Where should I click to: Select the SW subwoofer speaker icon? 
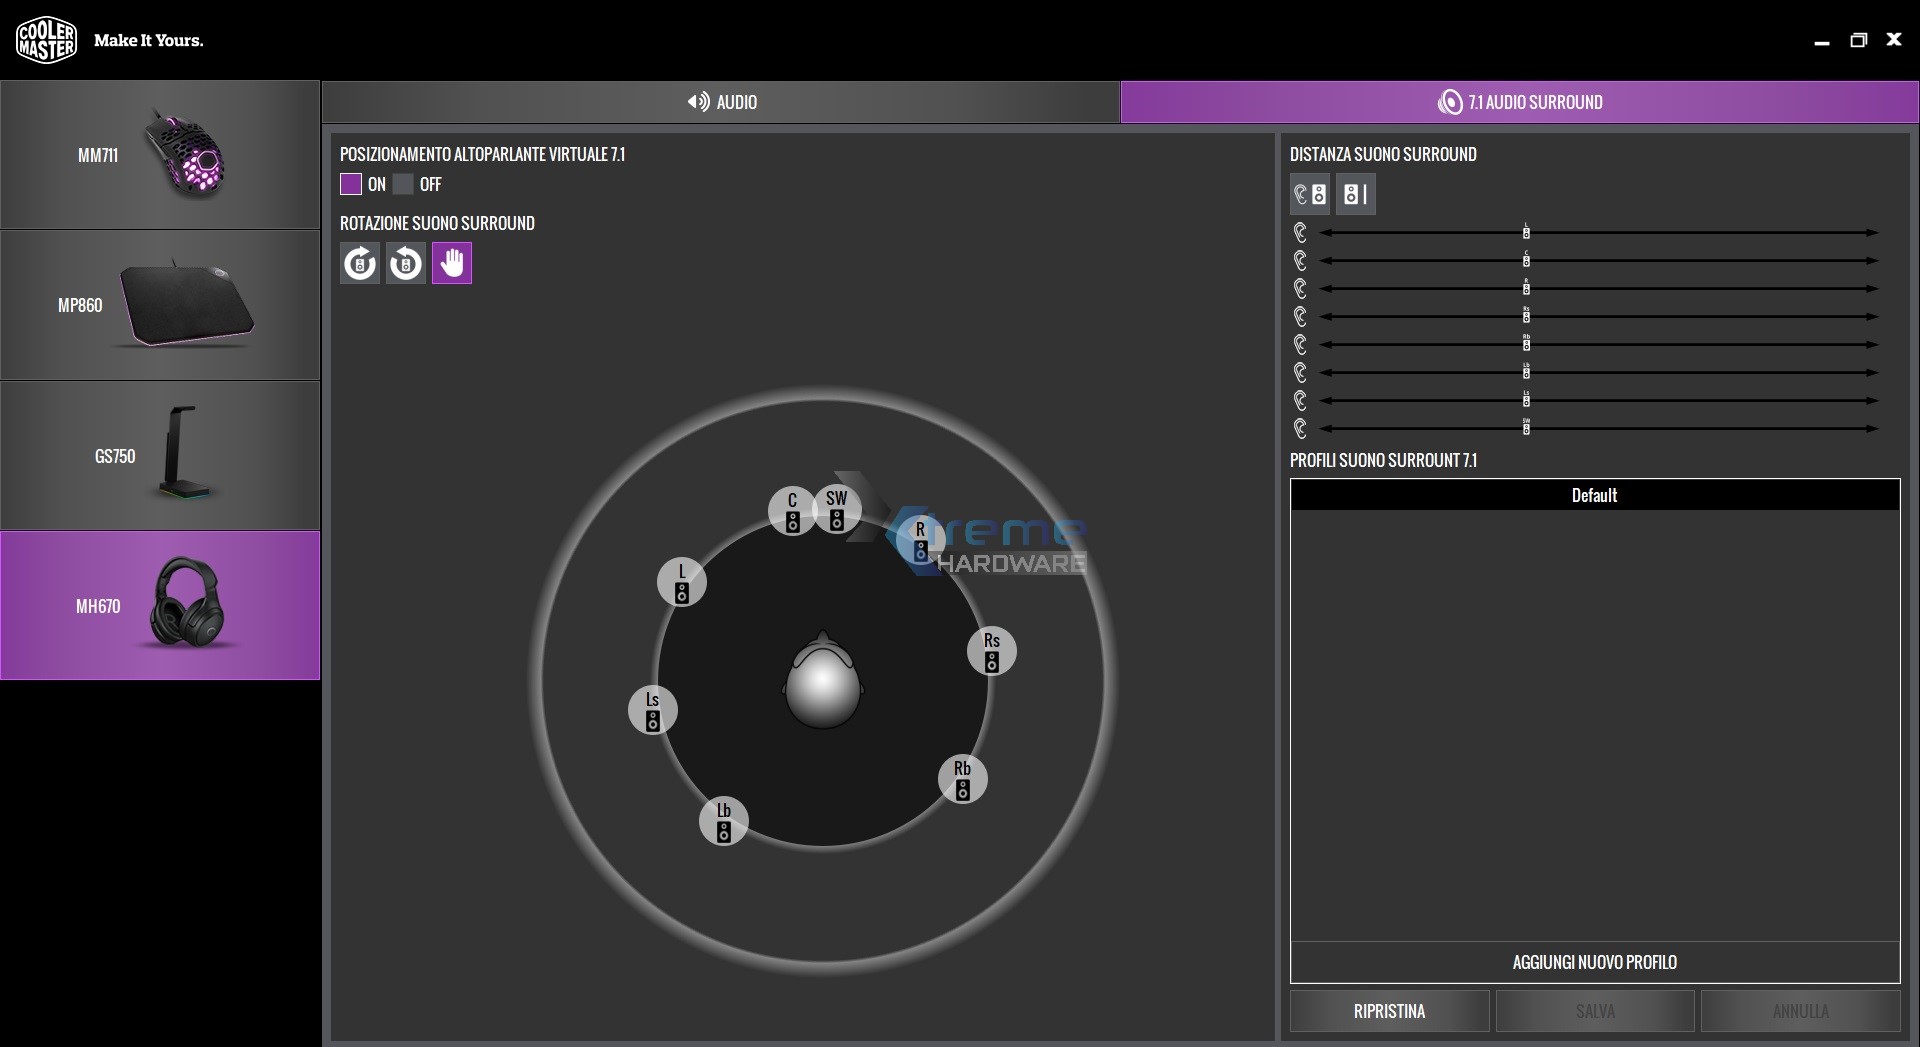(x=837, y=509)
